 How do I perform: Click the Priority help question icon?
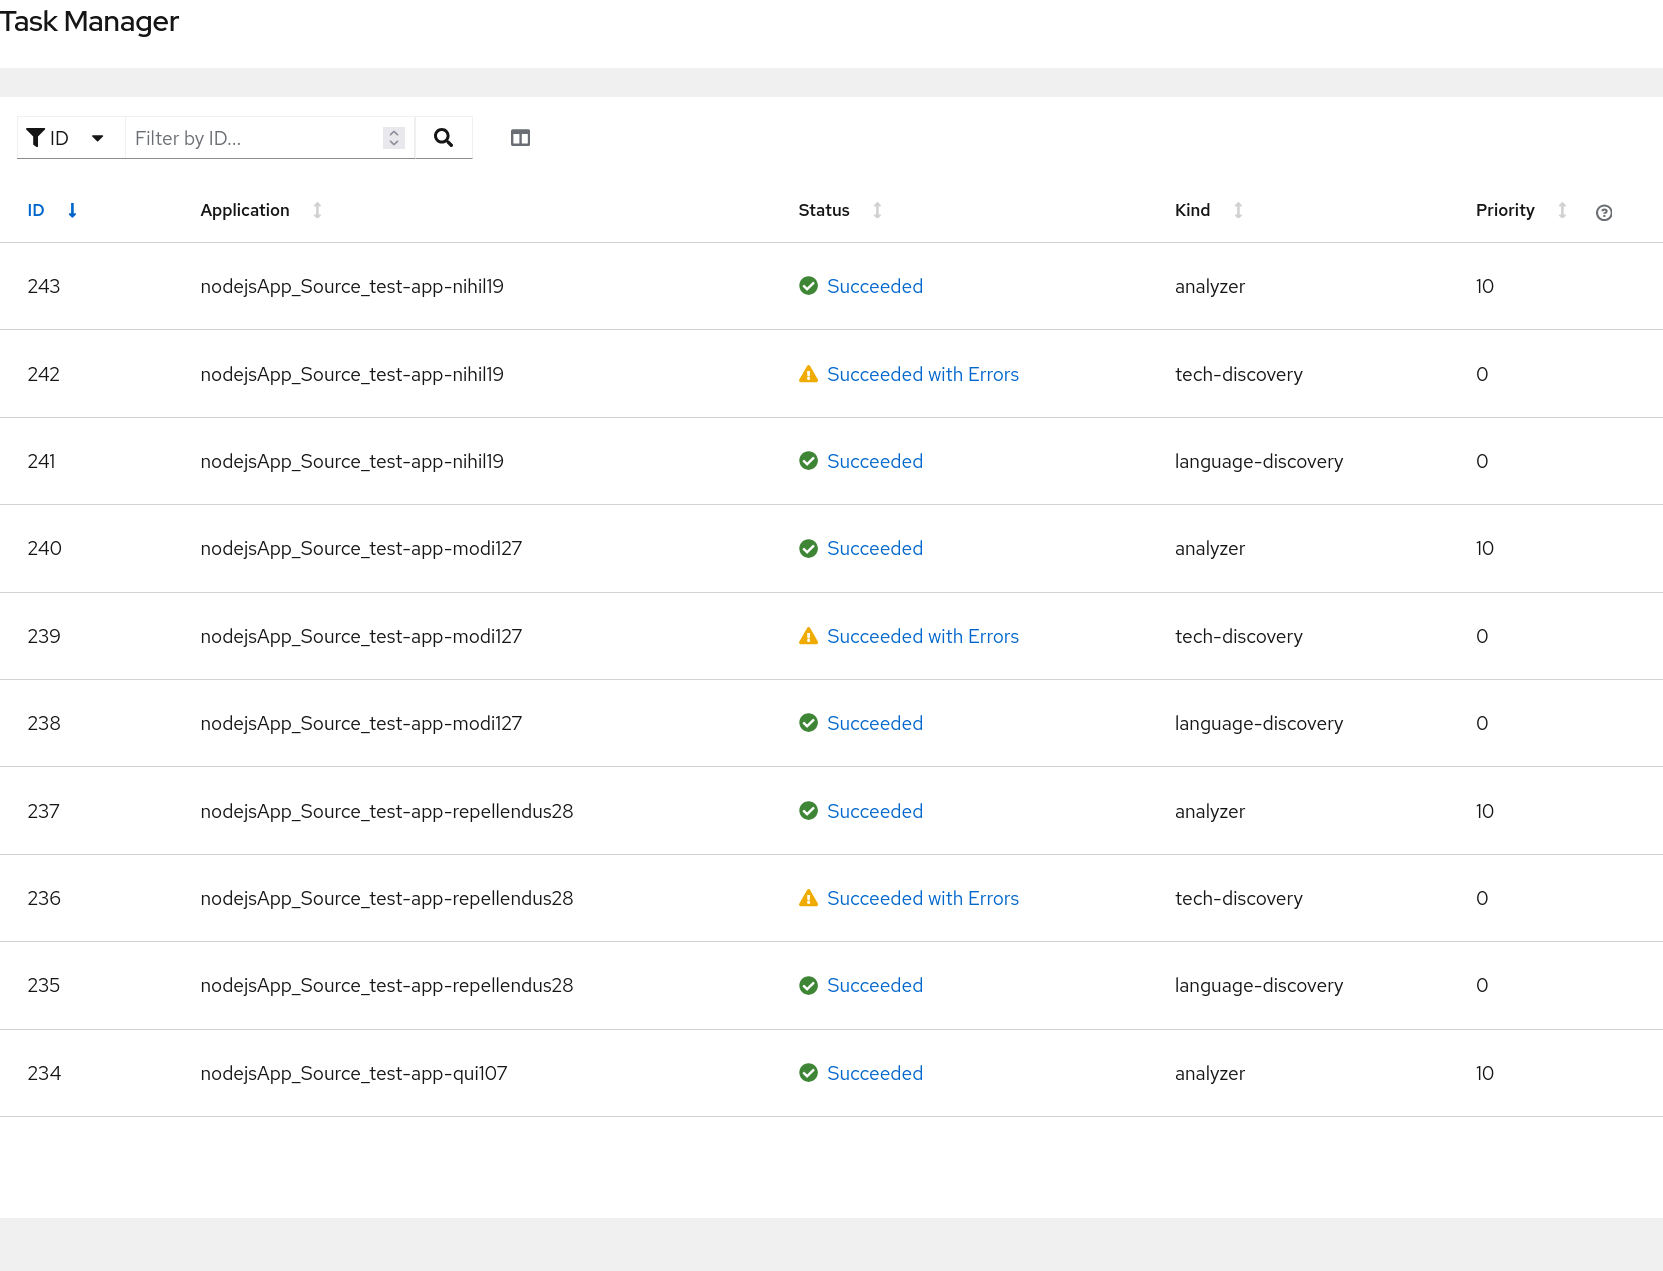(x=1604, y=212)
